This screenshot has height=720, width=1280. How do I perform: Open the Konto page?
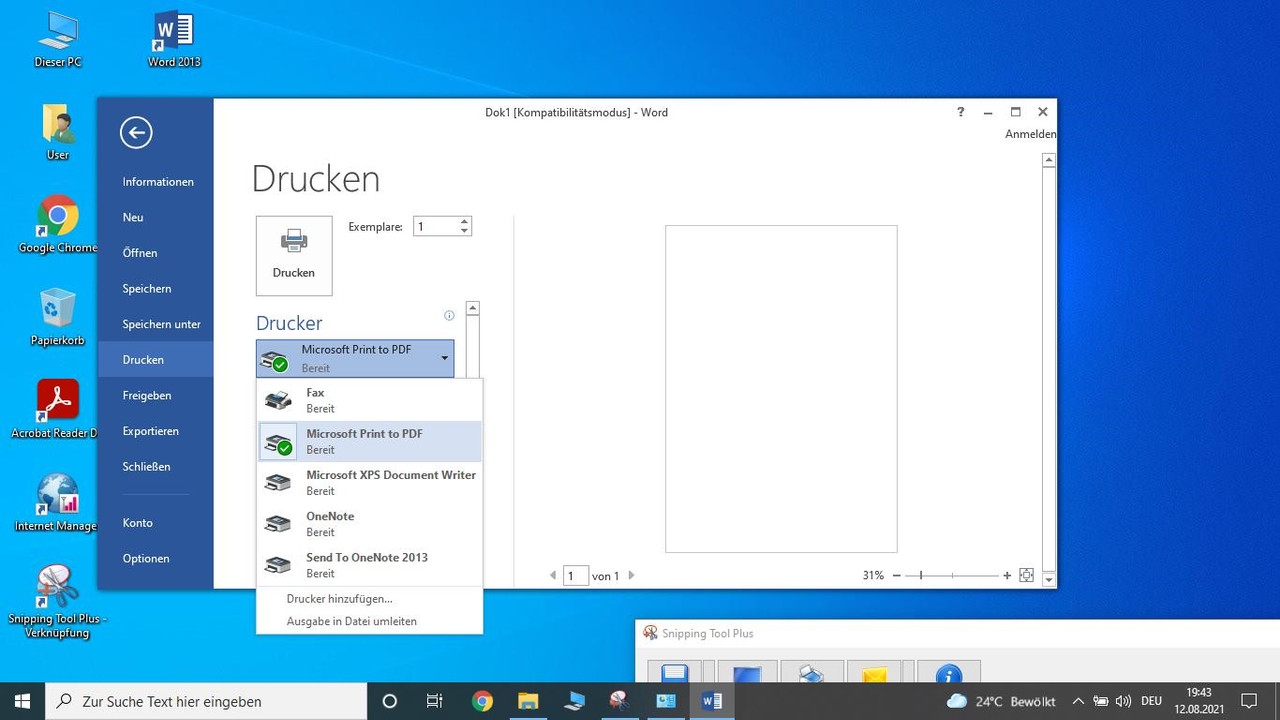point(138,523)
